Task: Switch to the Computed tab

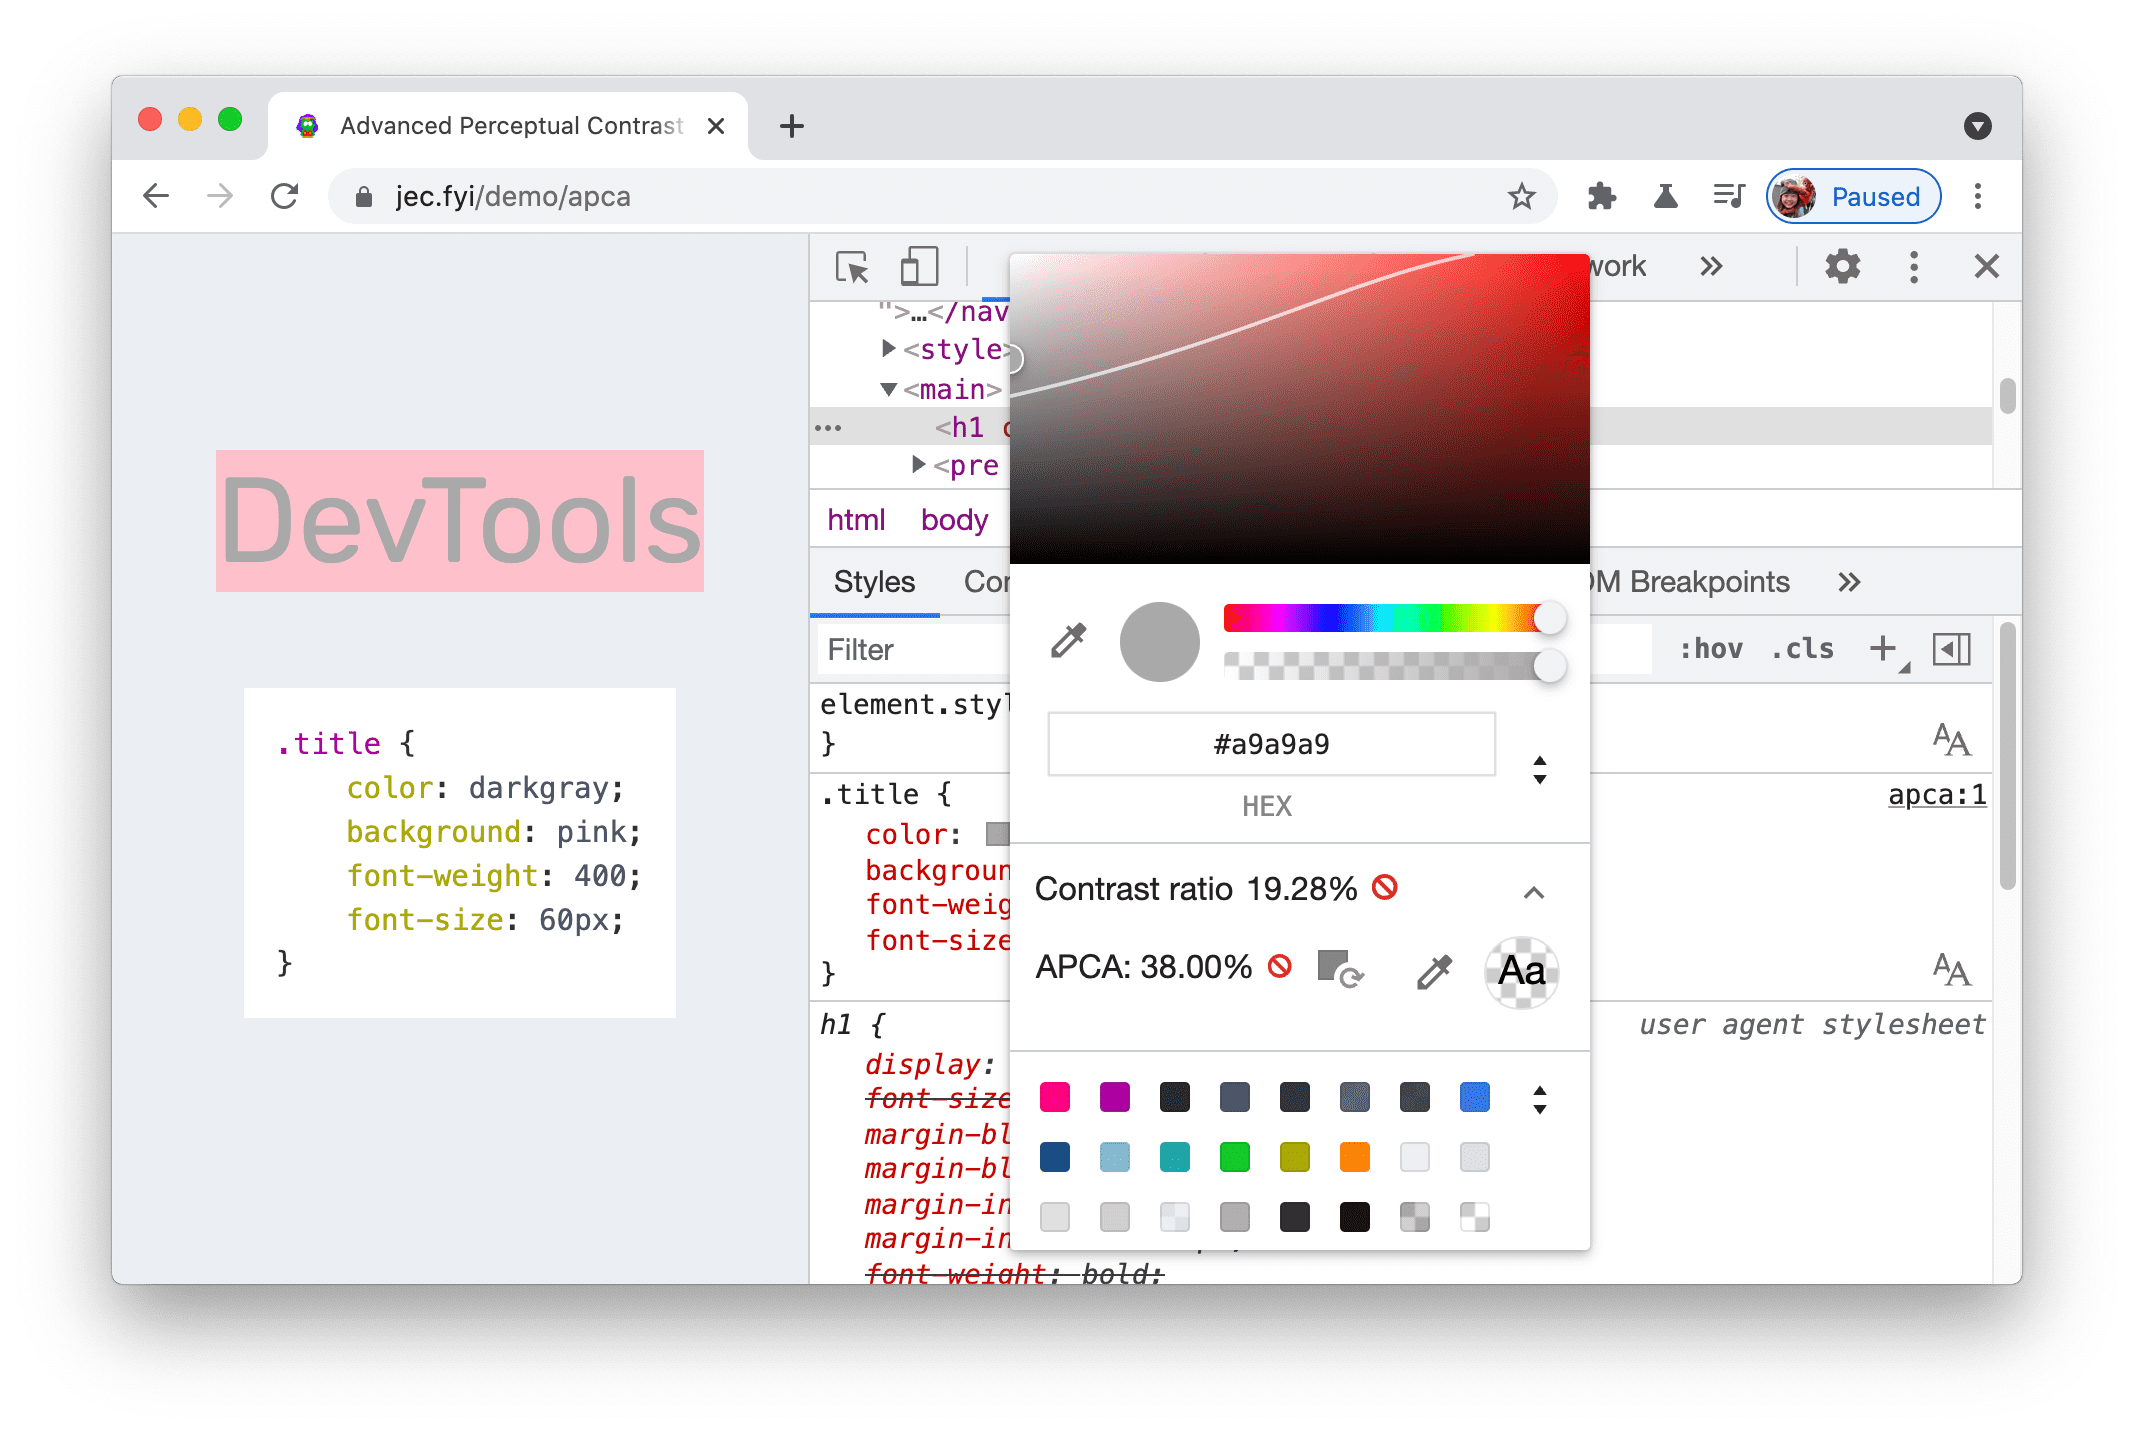Action: 991,580
